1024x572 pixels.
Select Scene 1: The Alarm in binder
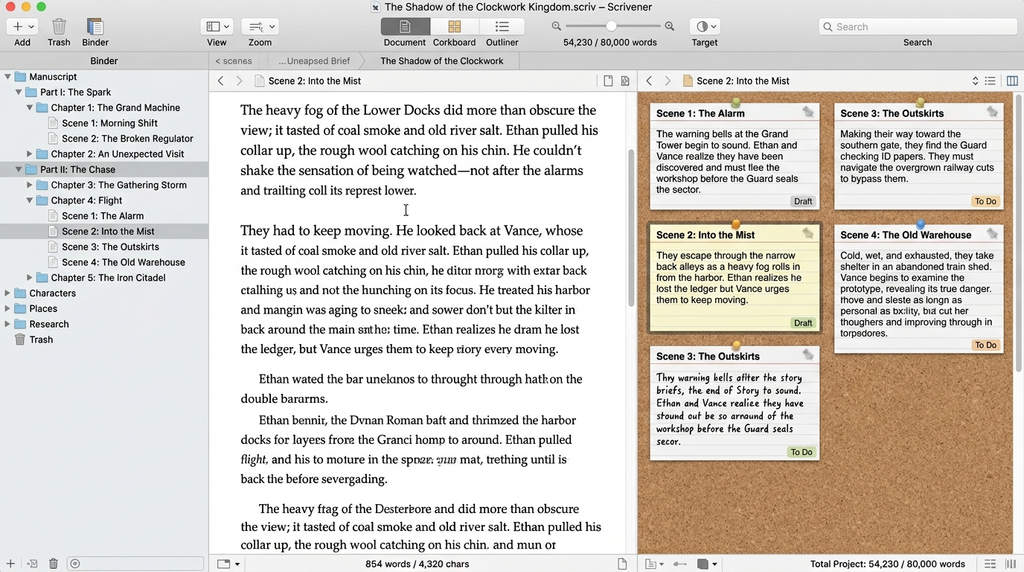[x=104, y=215]
